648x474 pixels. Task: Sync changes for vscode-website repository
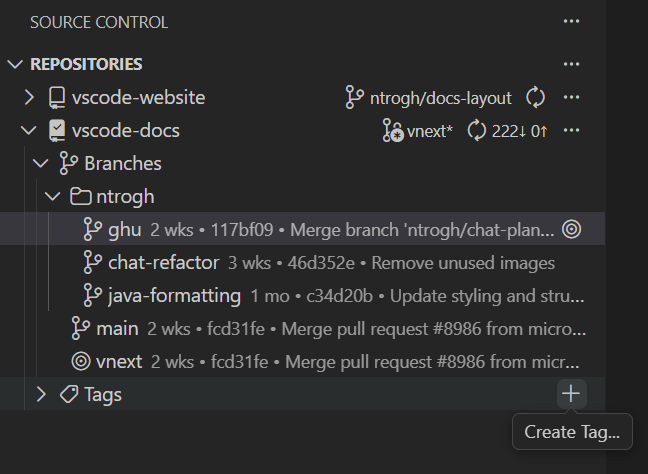[x=535, y=98]
